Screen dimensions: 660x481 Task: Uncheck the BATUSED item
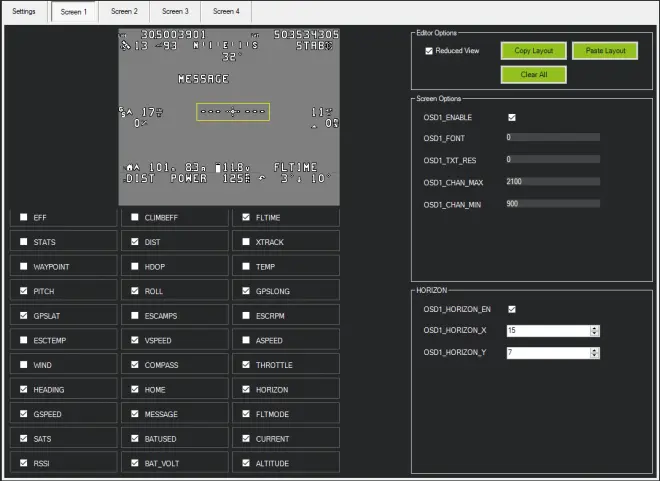[135, 438]
